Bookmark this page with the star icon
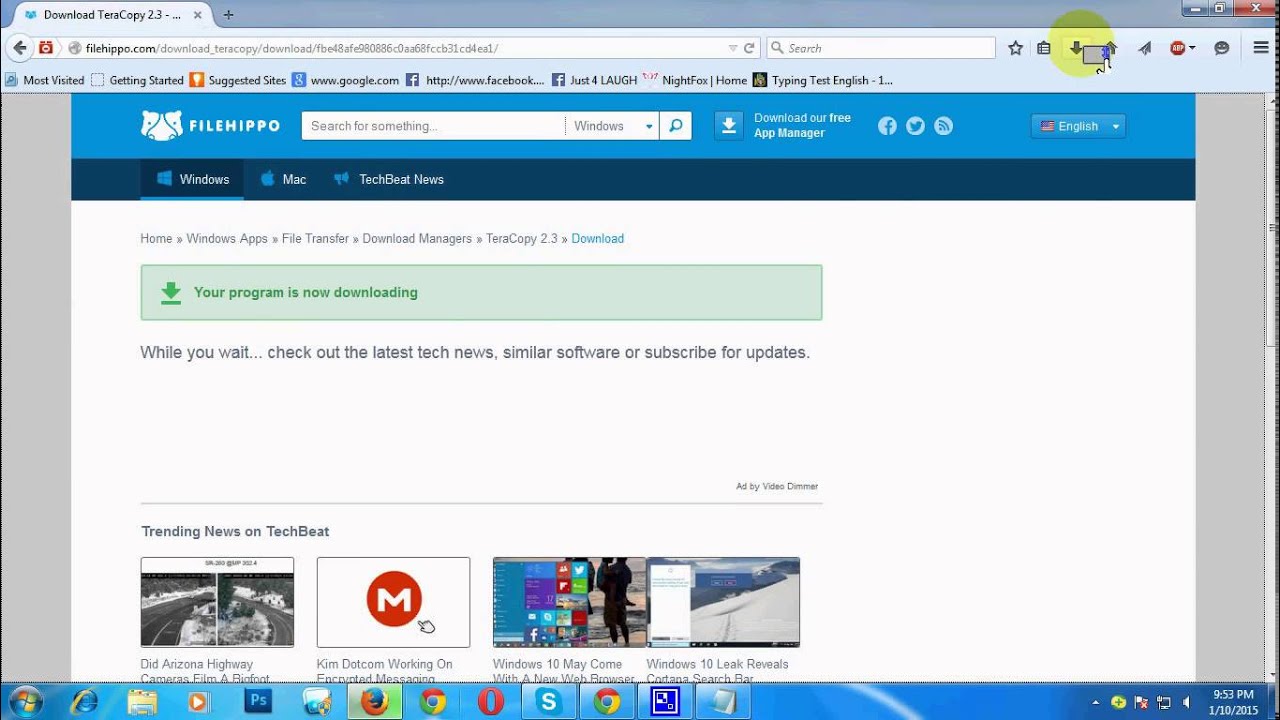The width and height of the screenshot is (1280, 720). point(1016,48)
